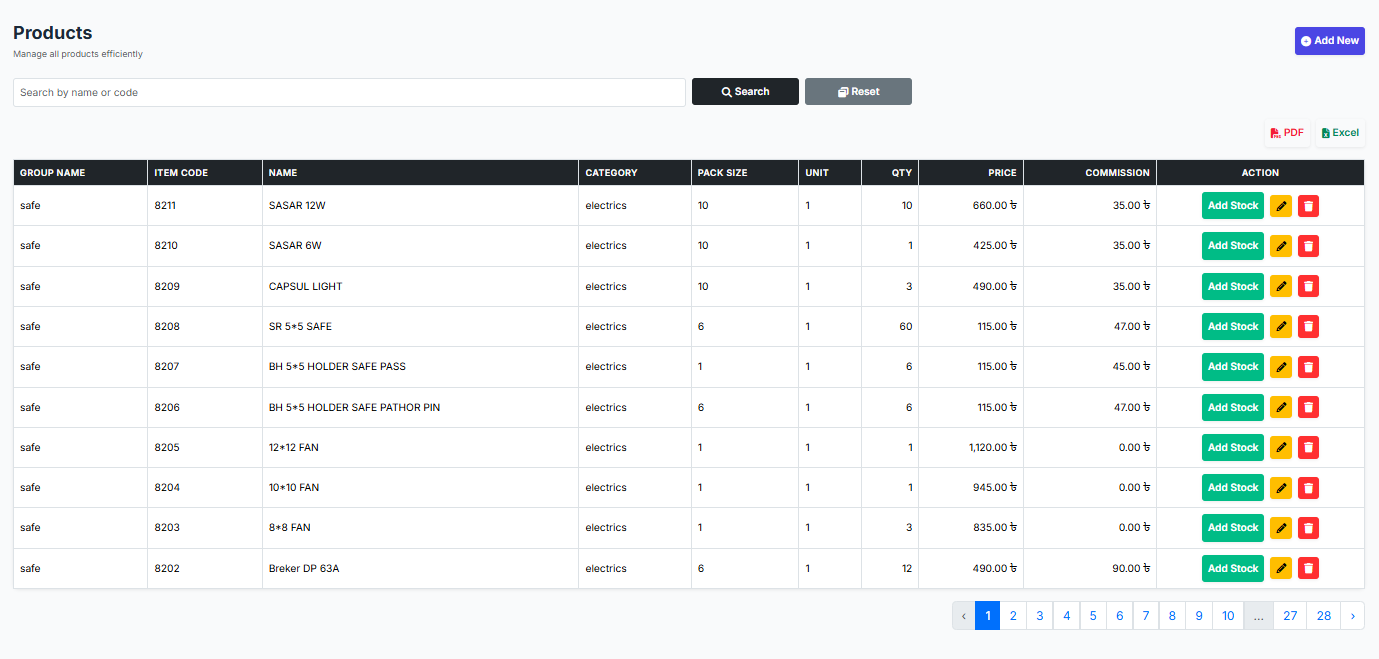Edit the 12*12 FAN item
The width and height of the screenshot is (1379, 659).
[x=1280, y=448]
